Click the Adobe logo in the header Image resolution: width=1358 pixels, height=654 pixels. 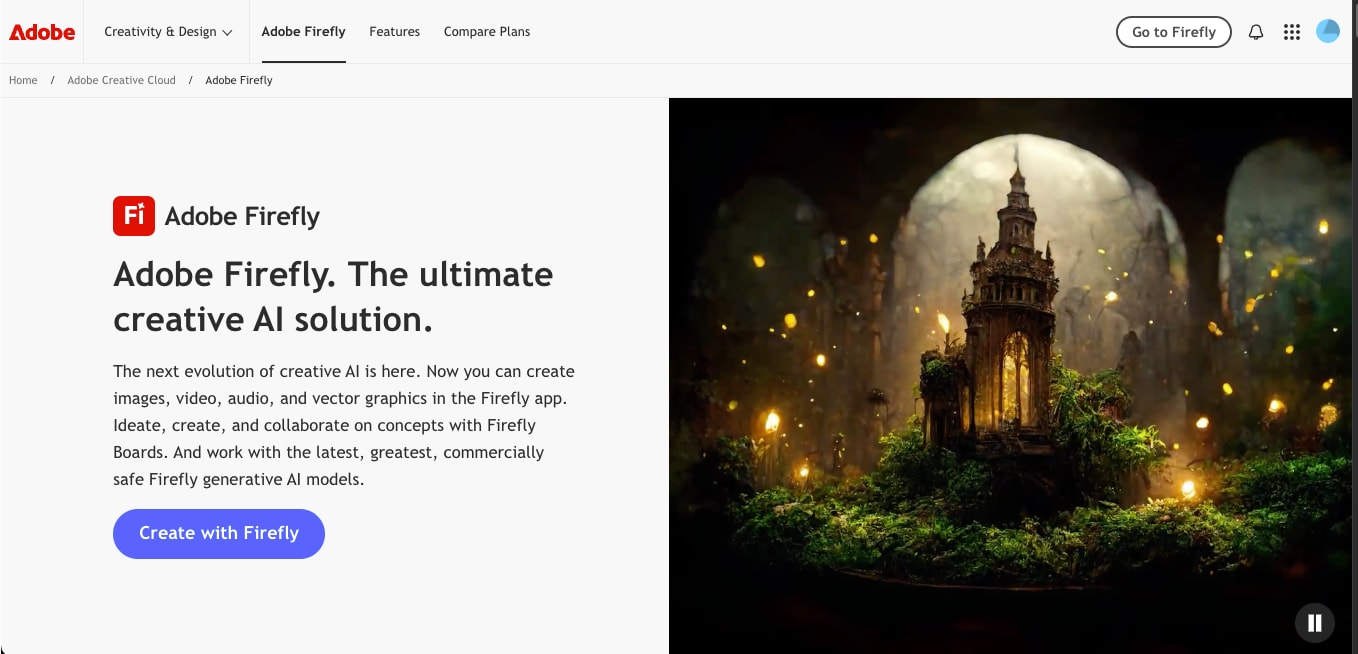42,32
